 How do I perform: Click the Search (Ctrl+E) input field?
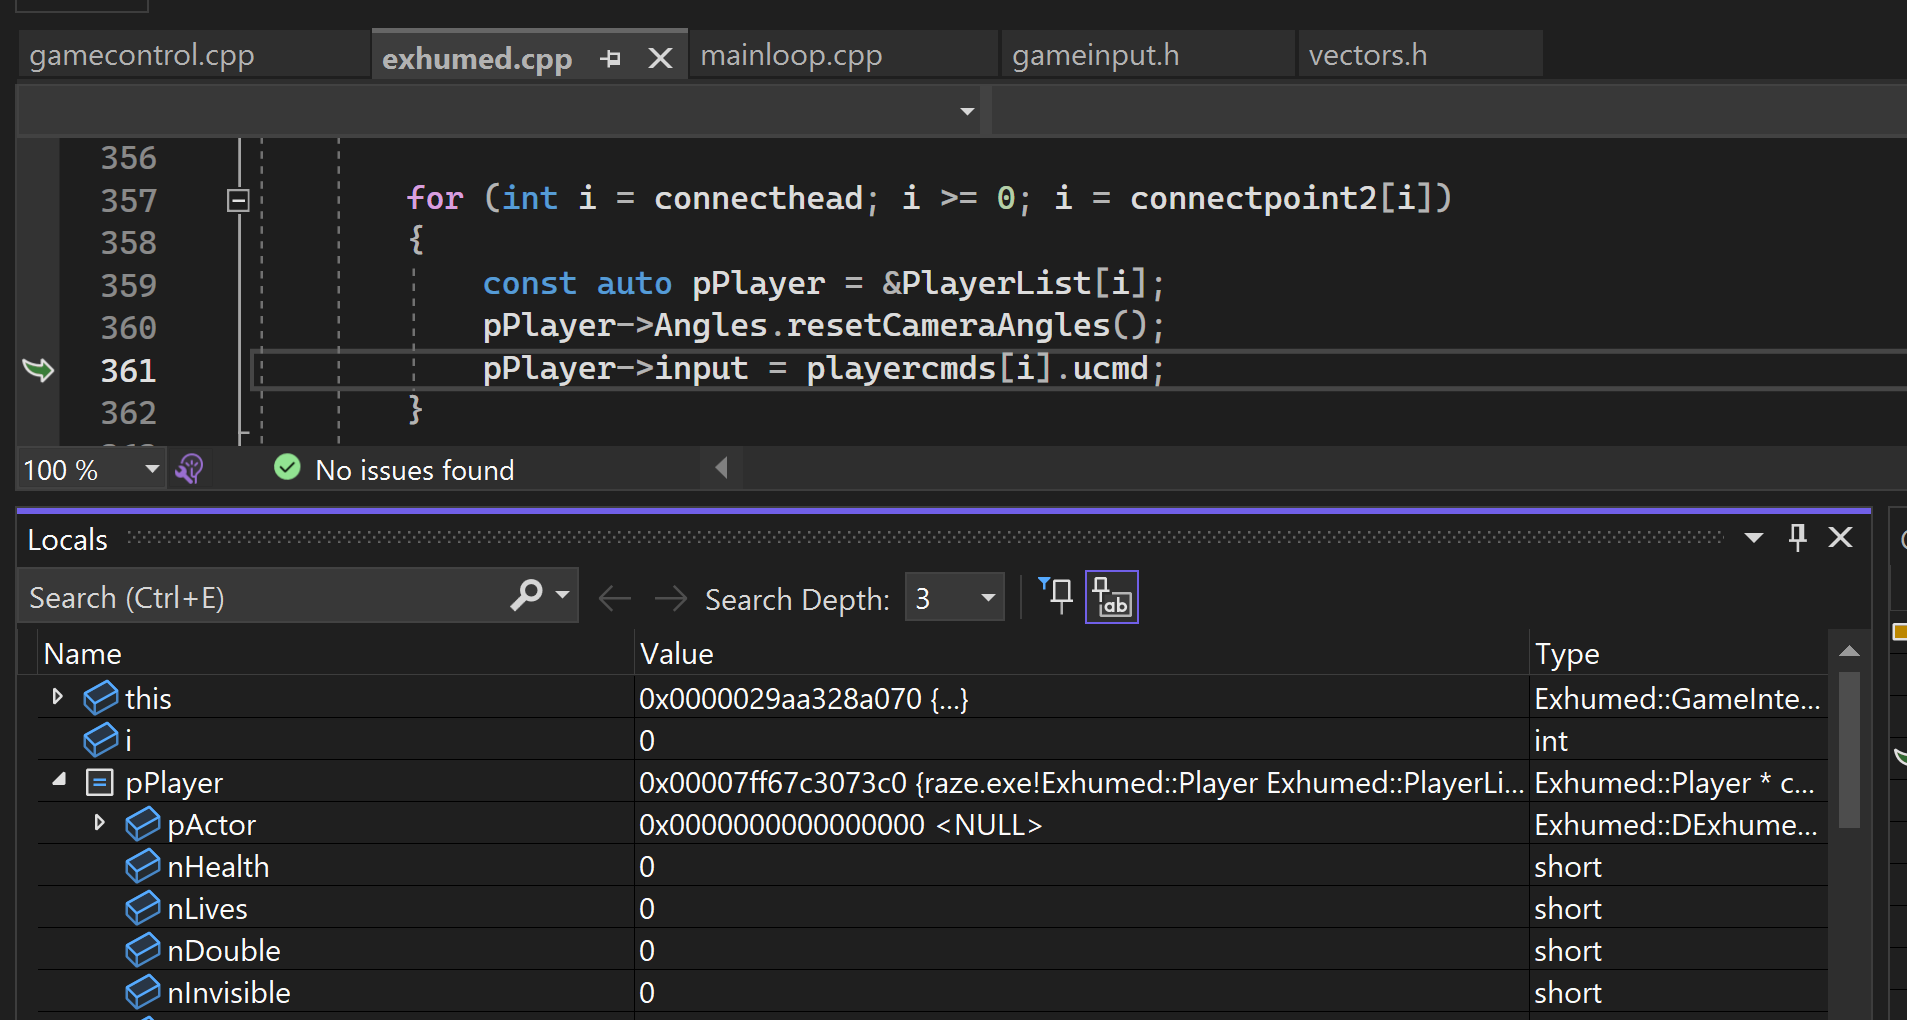tap(266, 597)
